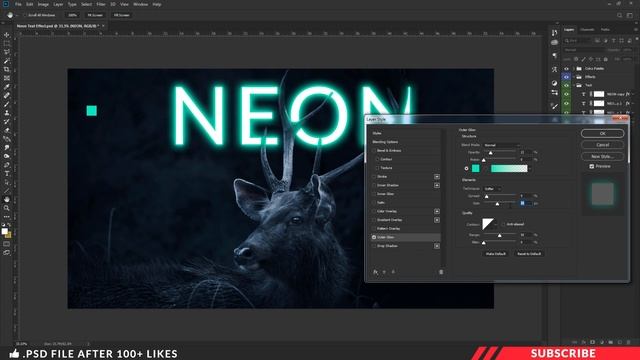Screen dimensions: 640x360
Task: Select the Gradient tool
Action: pos(7,139)
